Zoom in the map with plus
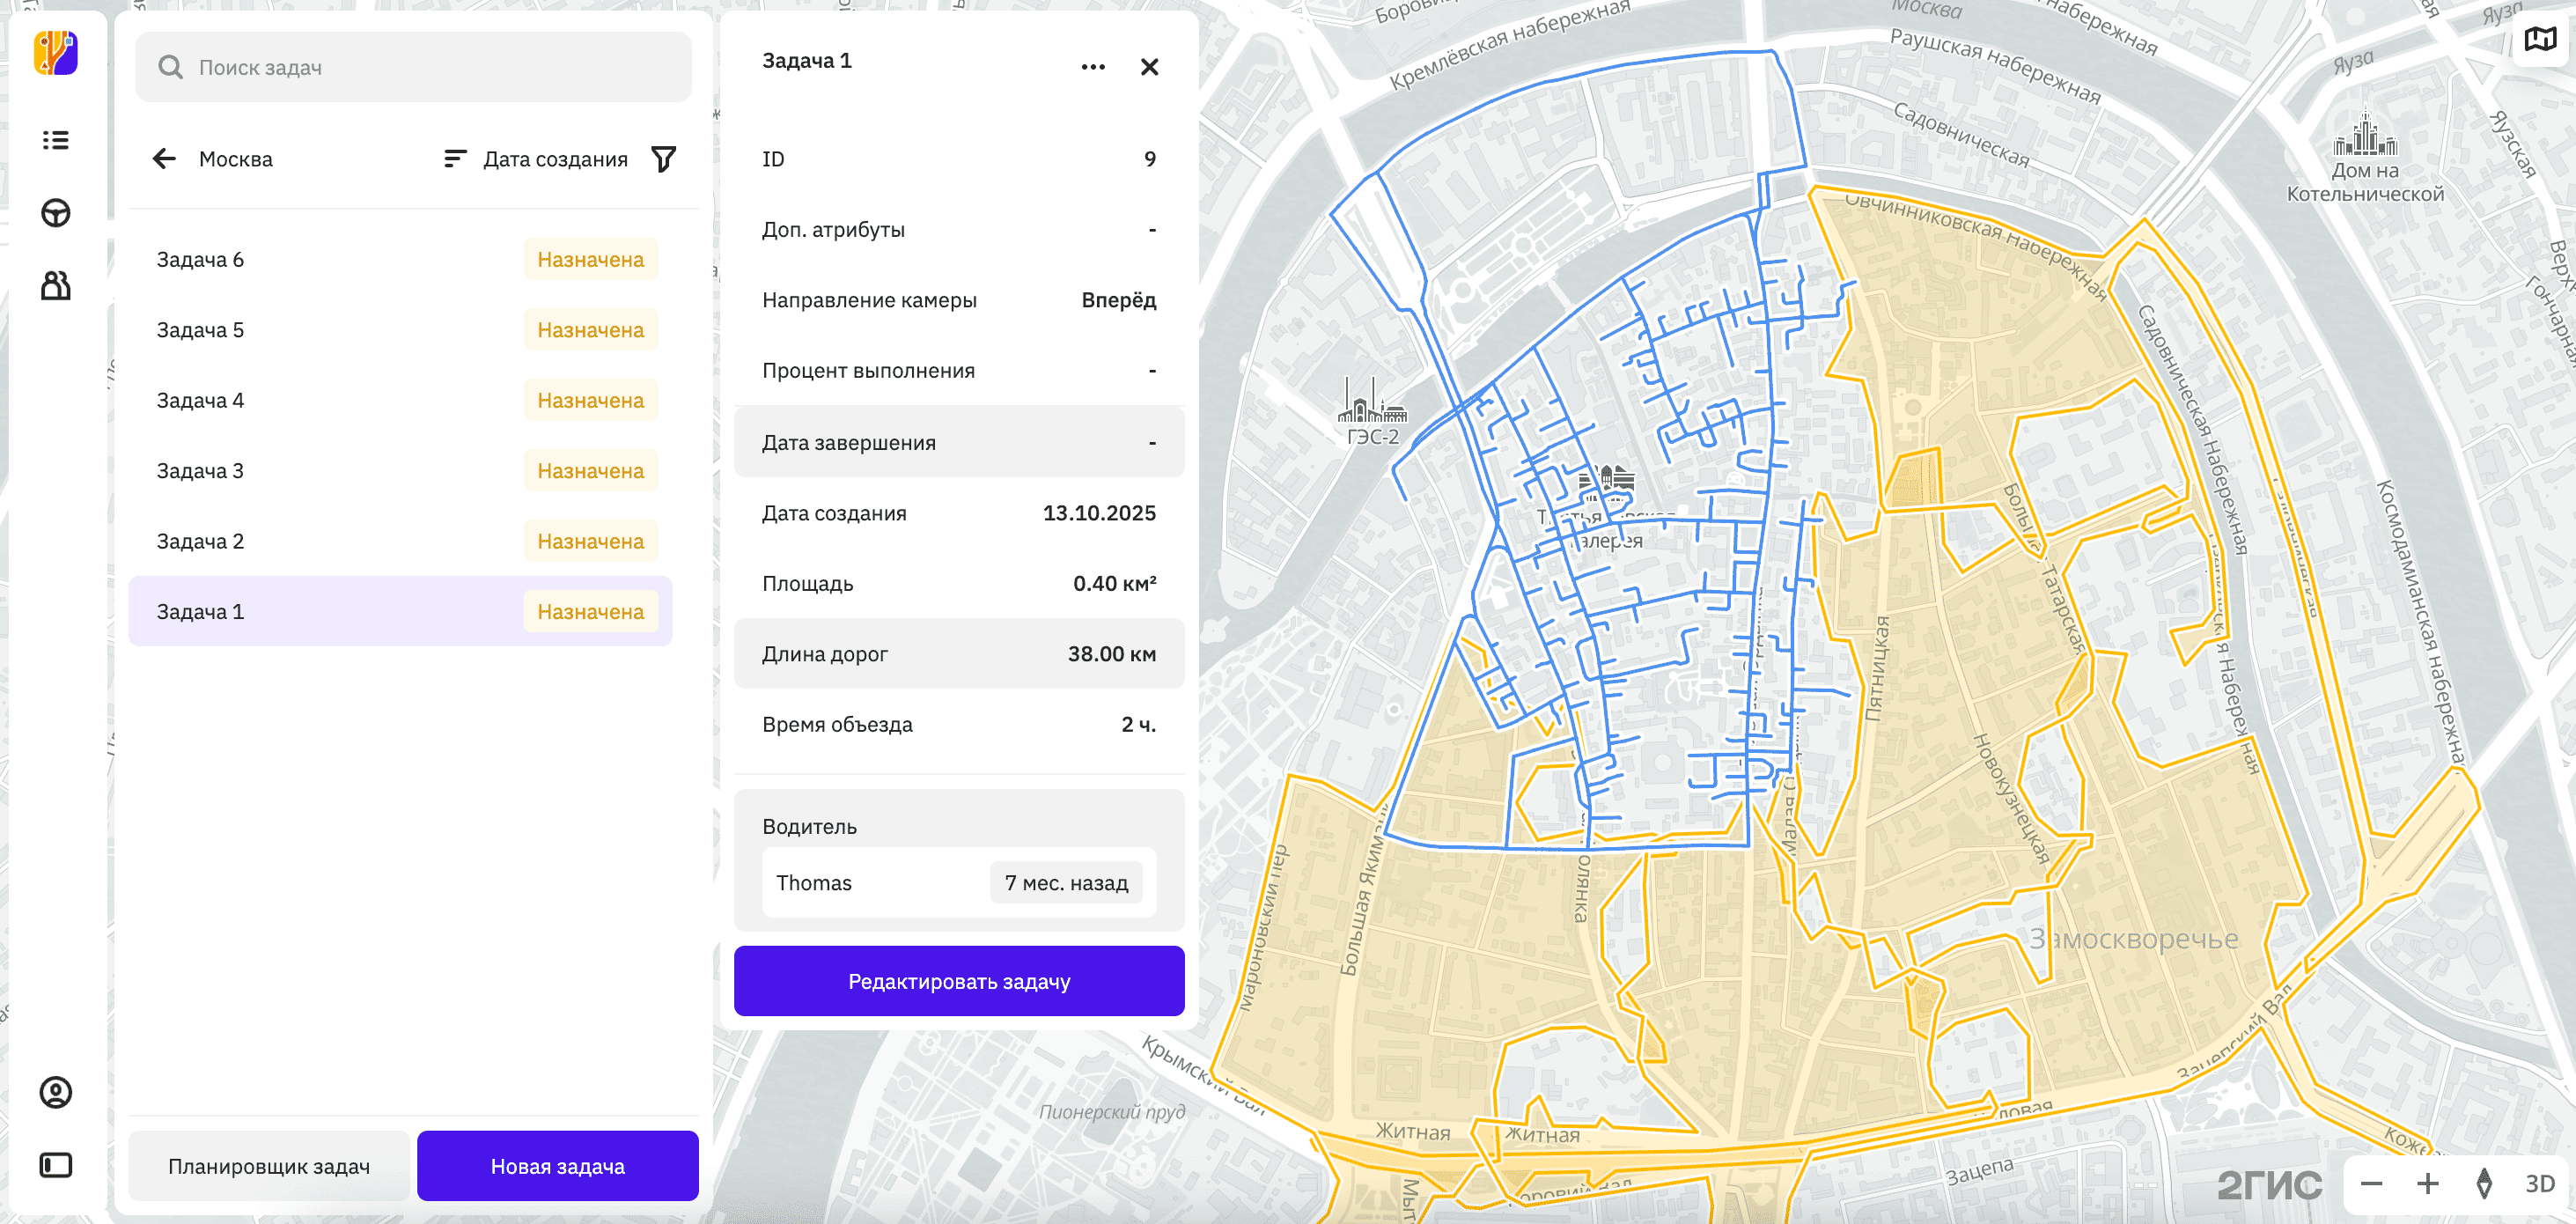This screenshot has height=1224, width=2576. tap(2428, 1184)
